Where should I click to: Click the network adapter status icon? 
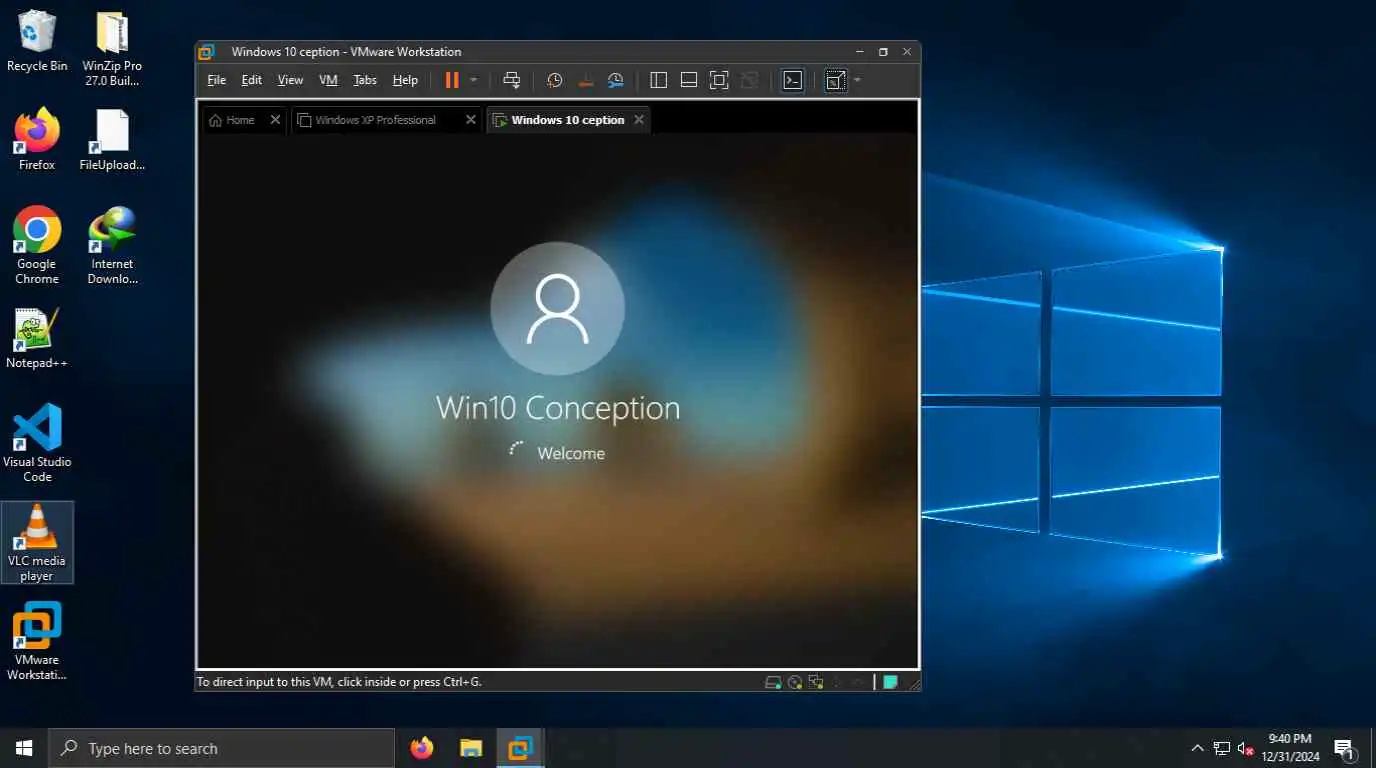(816, 683)
